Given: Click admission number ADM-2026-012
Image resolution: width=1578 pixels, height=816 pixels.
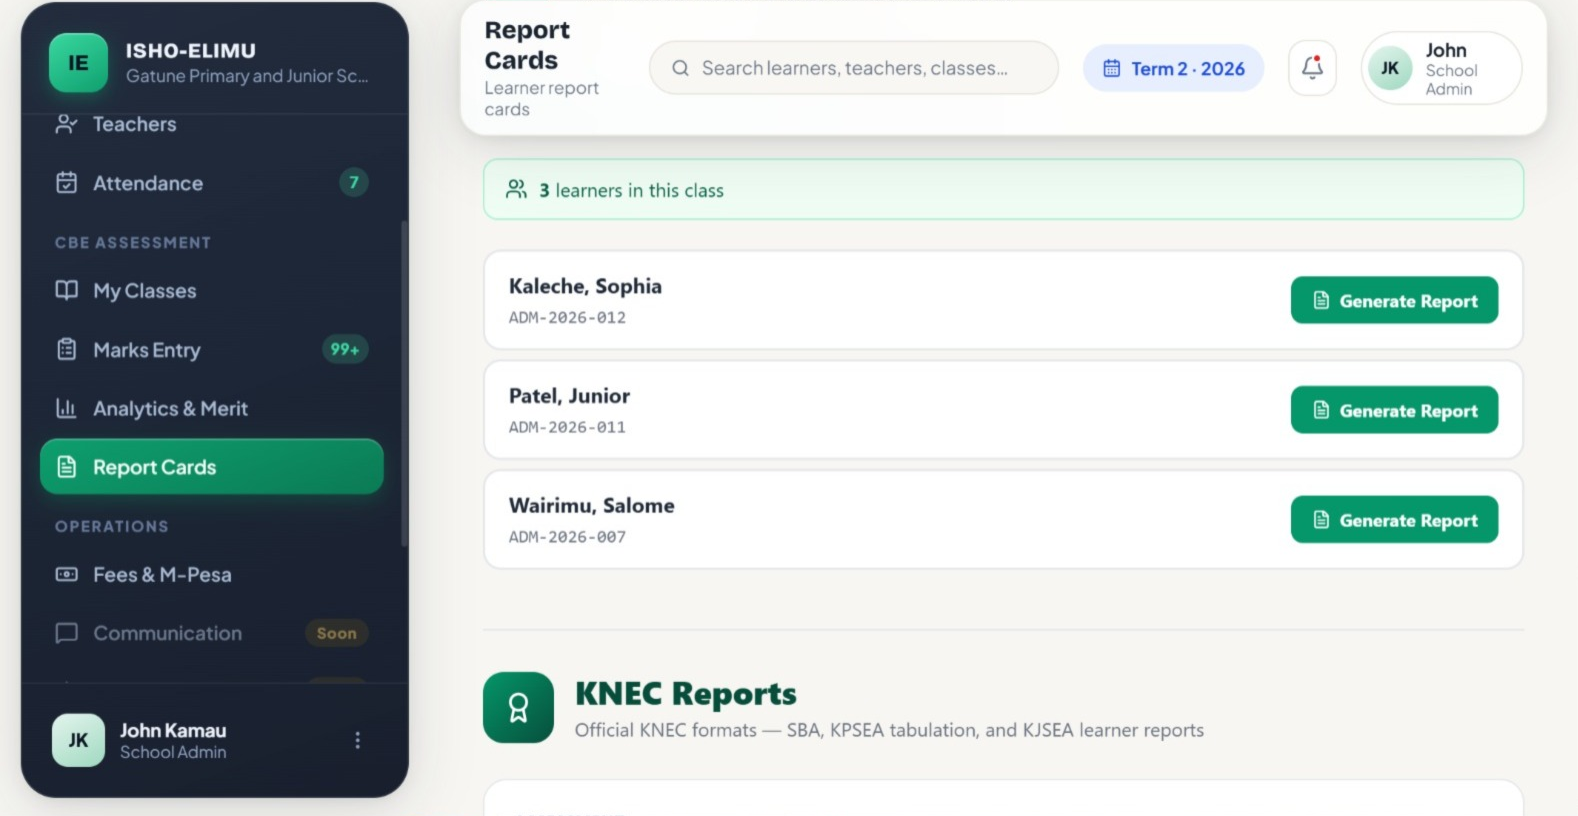Looking at the screenshot, I should point(567,317).
